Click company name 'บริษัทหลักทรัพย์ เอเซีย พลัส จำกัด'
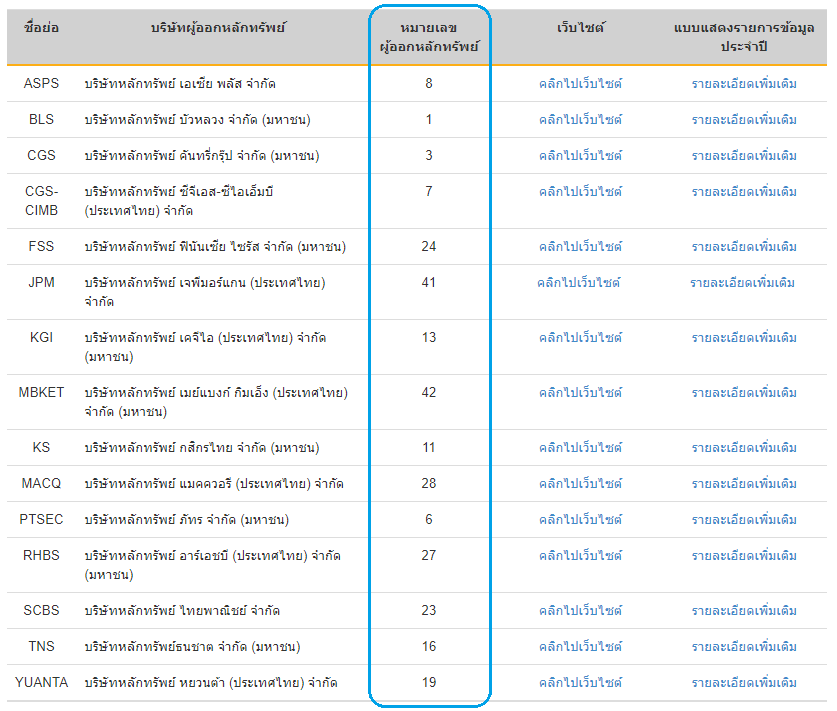The width and height of the screenshot is (837, 711). 180,84
